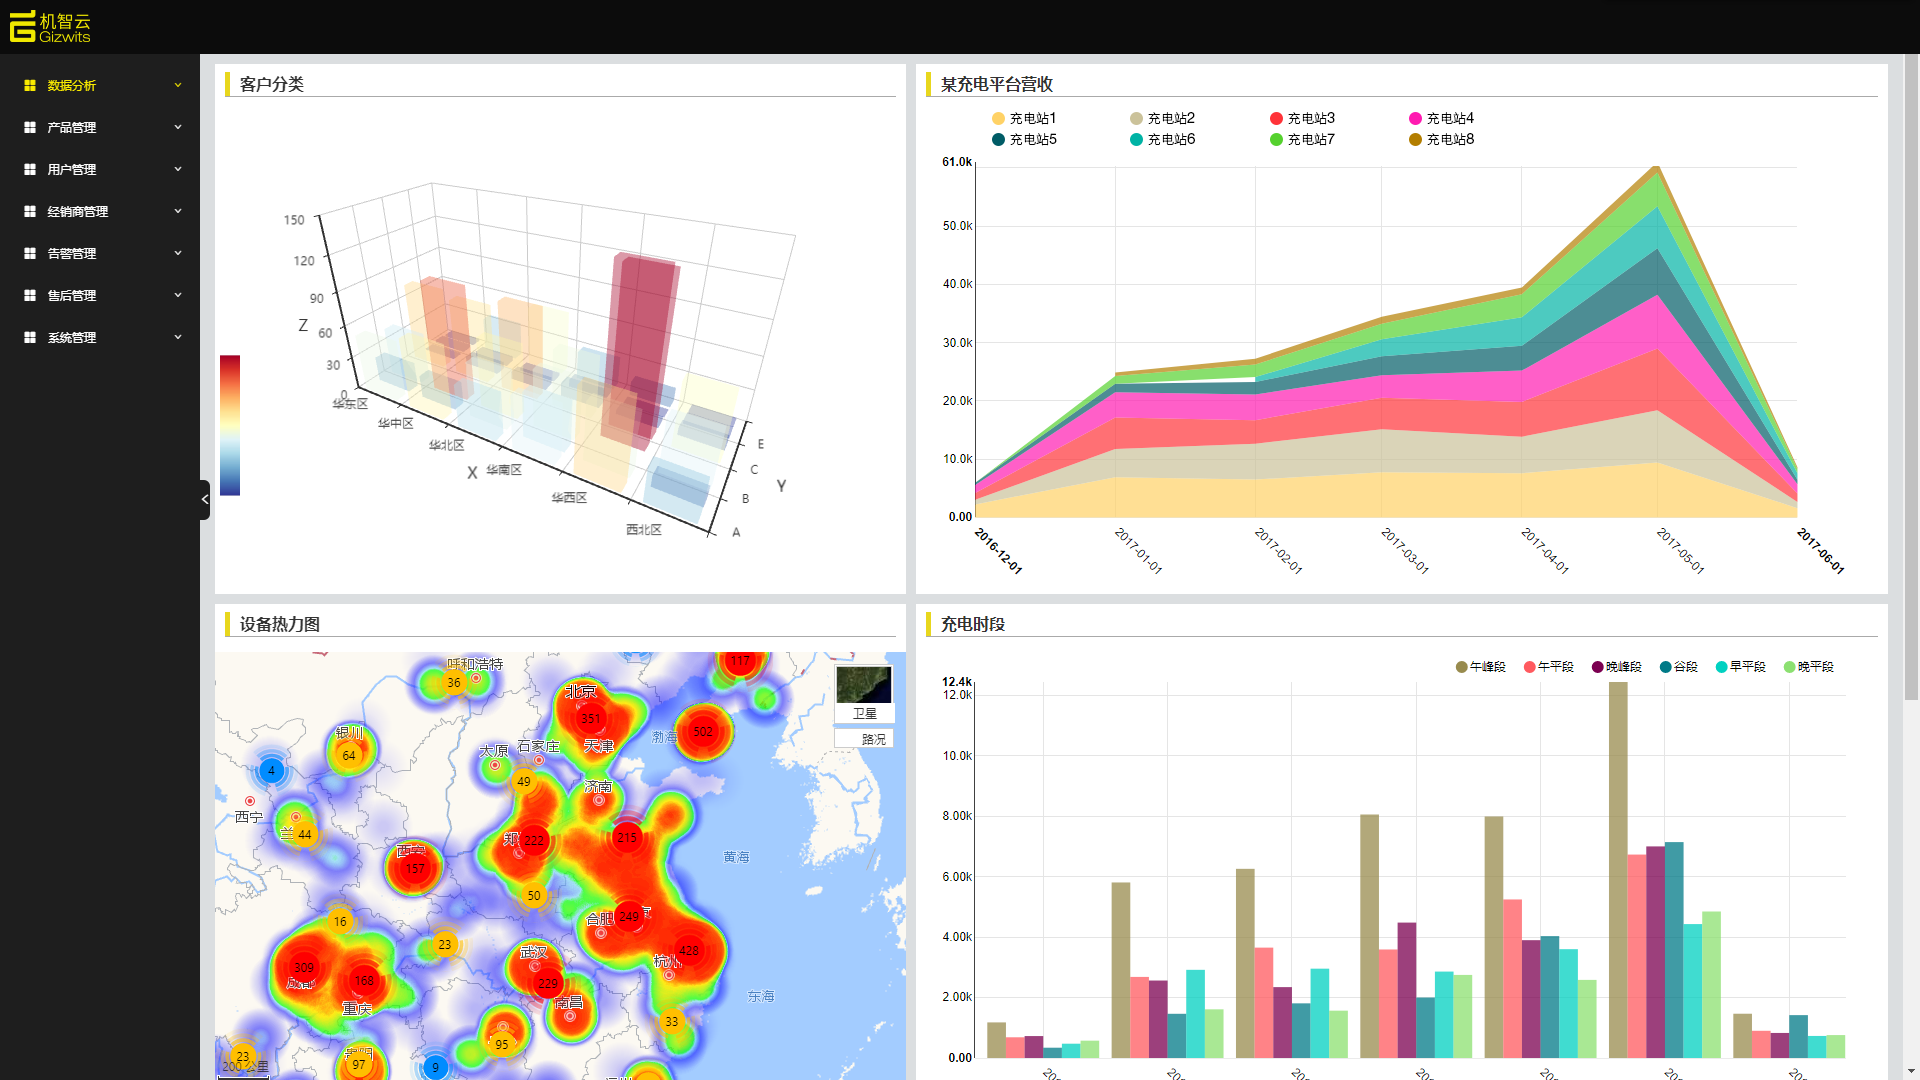Click the grid icon beside 数据分析

click(x=30, y=86)
